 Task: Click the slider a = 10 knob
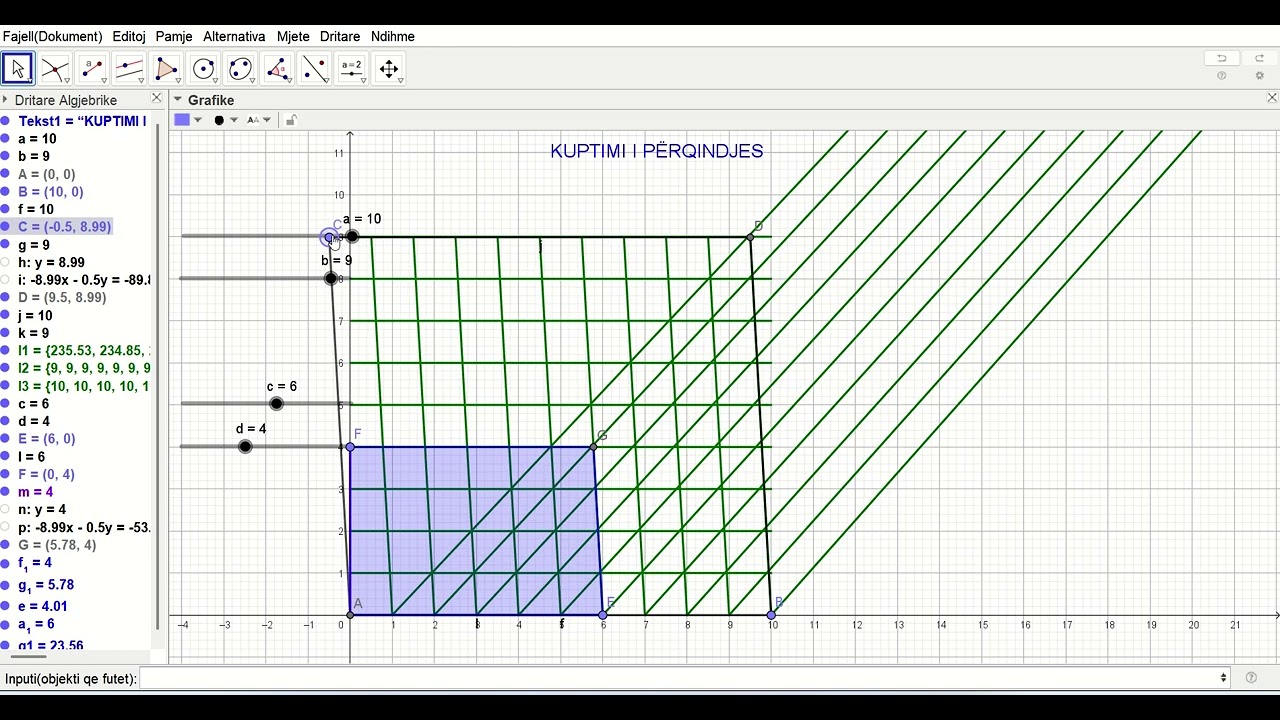point(352,237)
